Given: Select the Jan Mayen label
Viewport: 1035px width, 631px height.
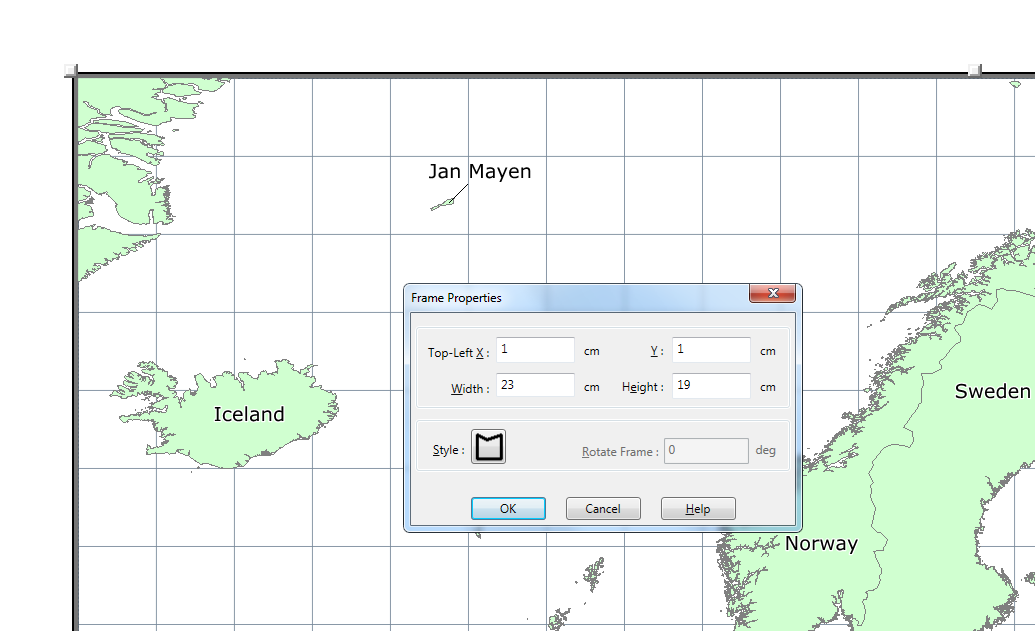Looking at the screenshot, I should (x=480, y=172).
